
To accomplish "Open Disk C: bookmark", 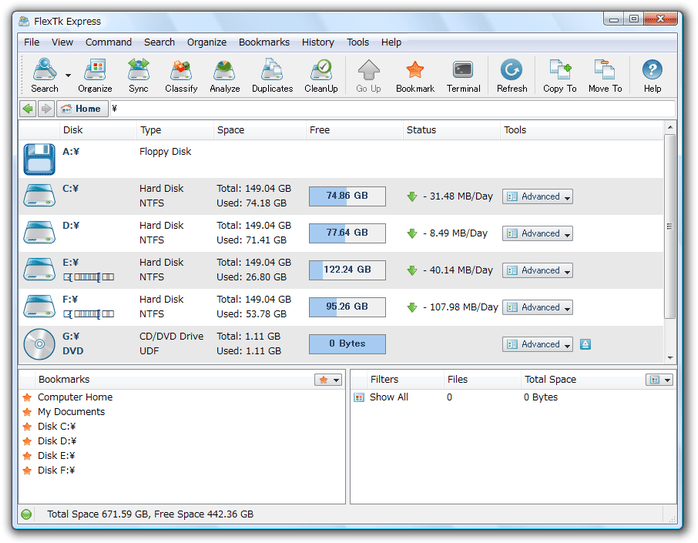I will pos(57,426).
